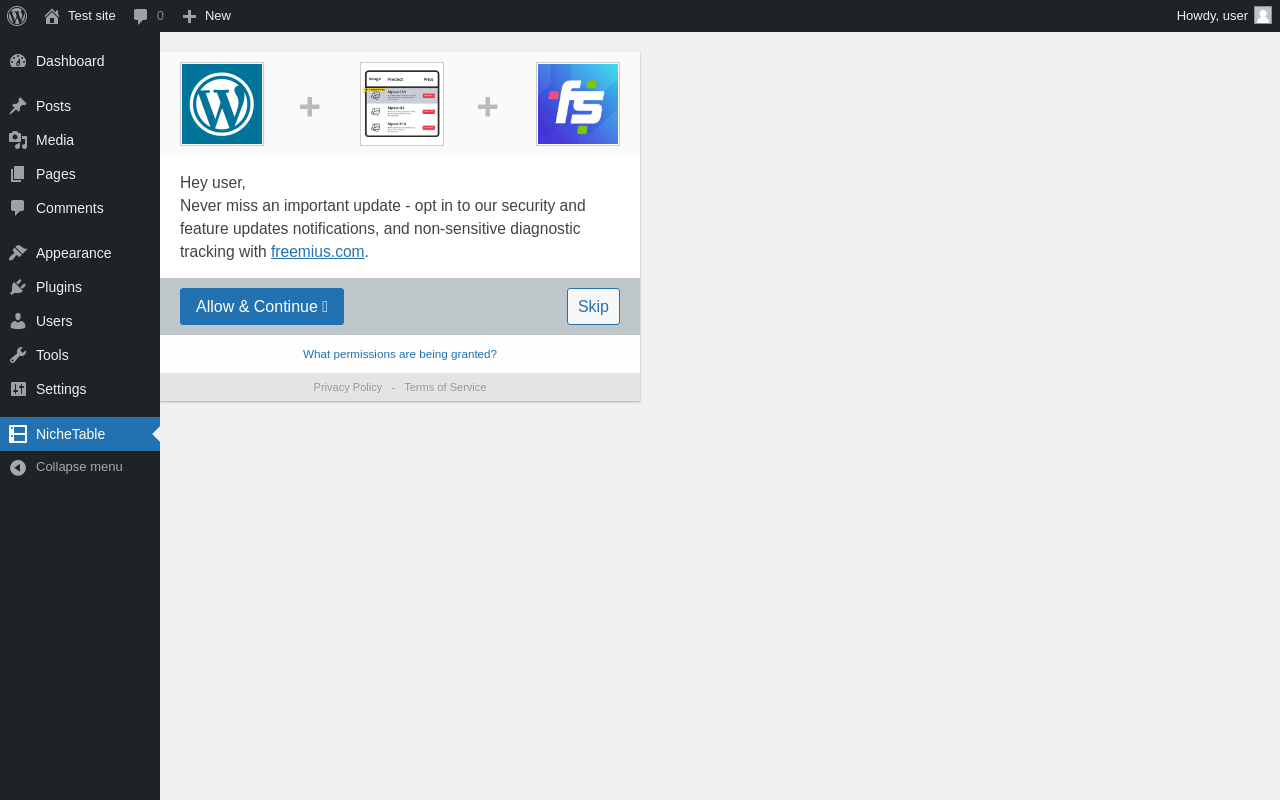1280x800 pixels.
Task: Click the Skip button
Action: 593,307
